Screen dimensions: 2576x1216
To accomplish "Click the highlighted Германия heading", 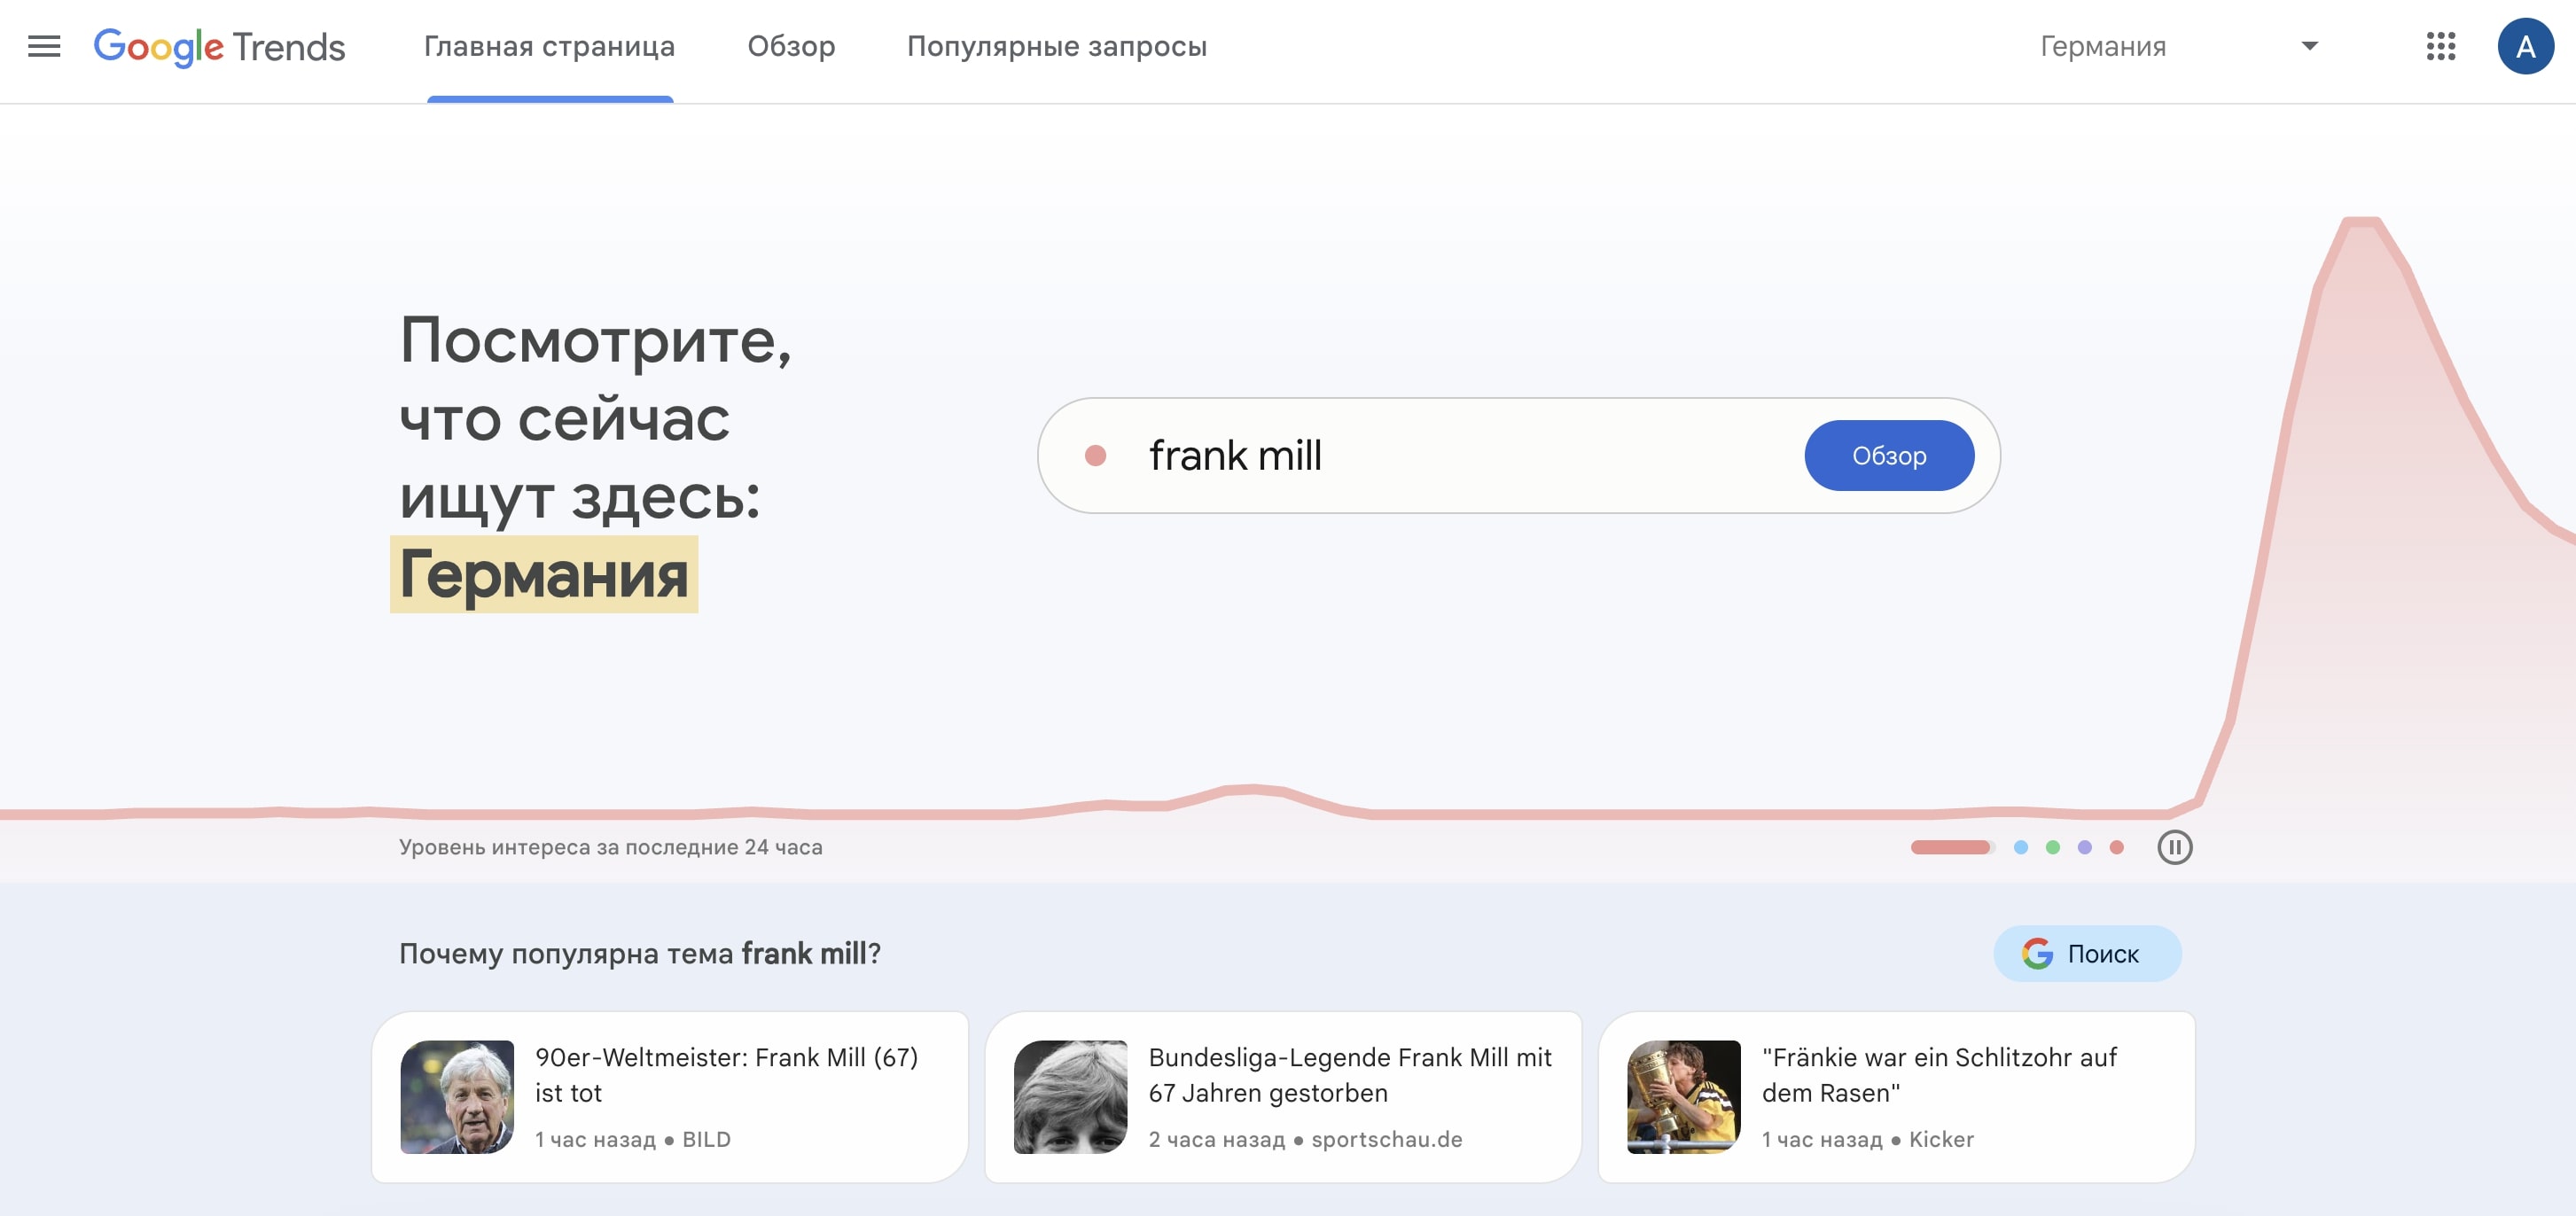I will (x=543, y=574).
